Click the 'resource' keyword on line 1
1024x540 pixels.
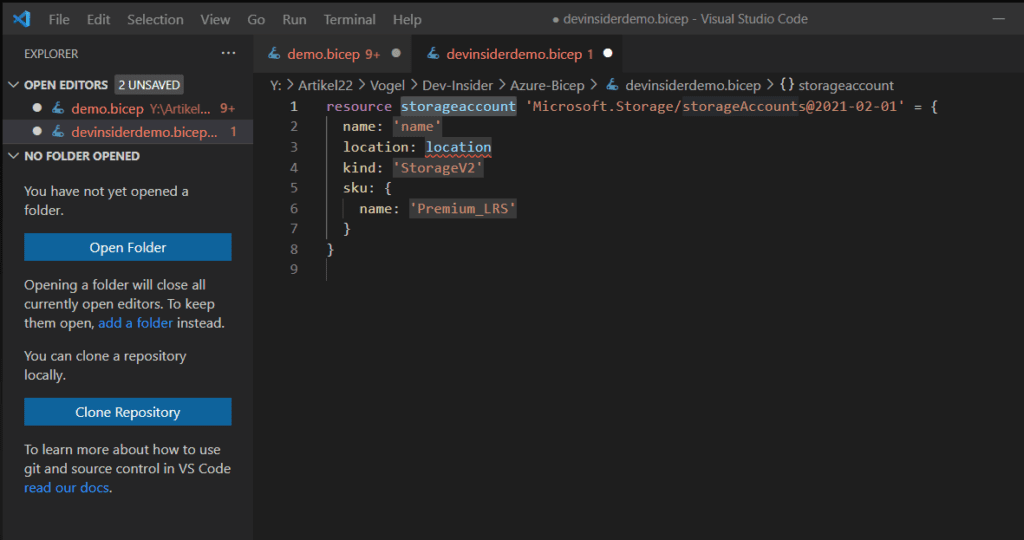point(359,106)
